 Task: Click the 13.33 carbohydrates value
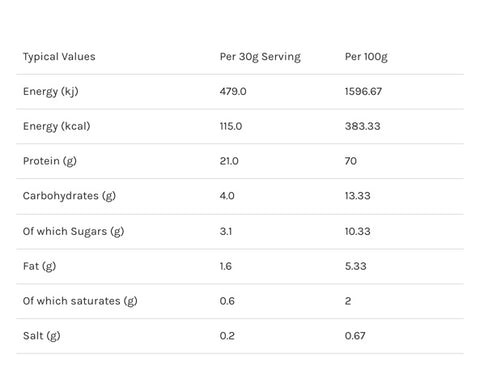click(x=357, y=196)
